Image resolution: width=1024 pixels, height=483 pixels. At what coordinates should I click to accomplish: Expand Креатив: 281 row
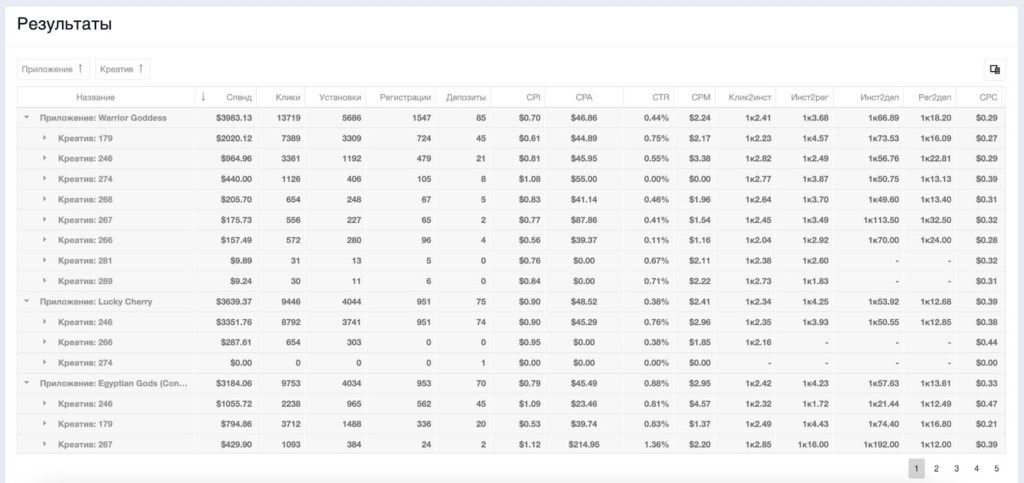tap(44, 261)
